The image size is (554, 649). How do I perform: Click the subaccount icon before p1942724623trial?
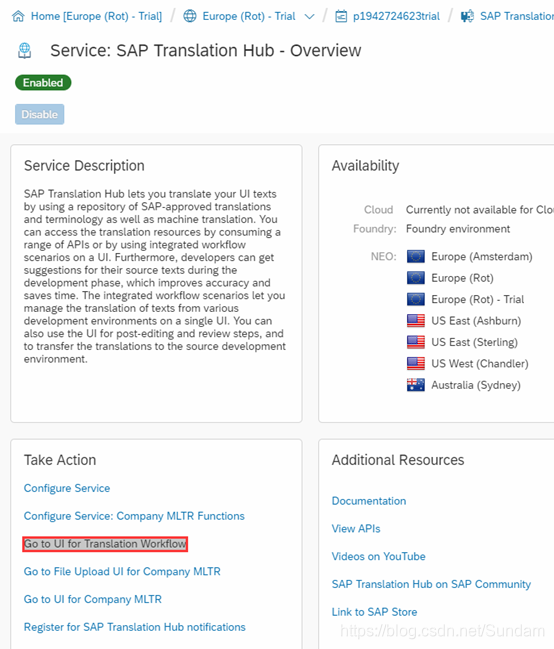pyautogui.click(x=341, y=16)
